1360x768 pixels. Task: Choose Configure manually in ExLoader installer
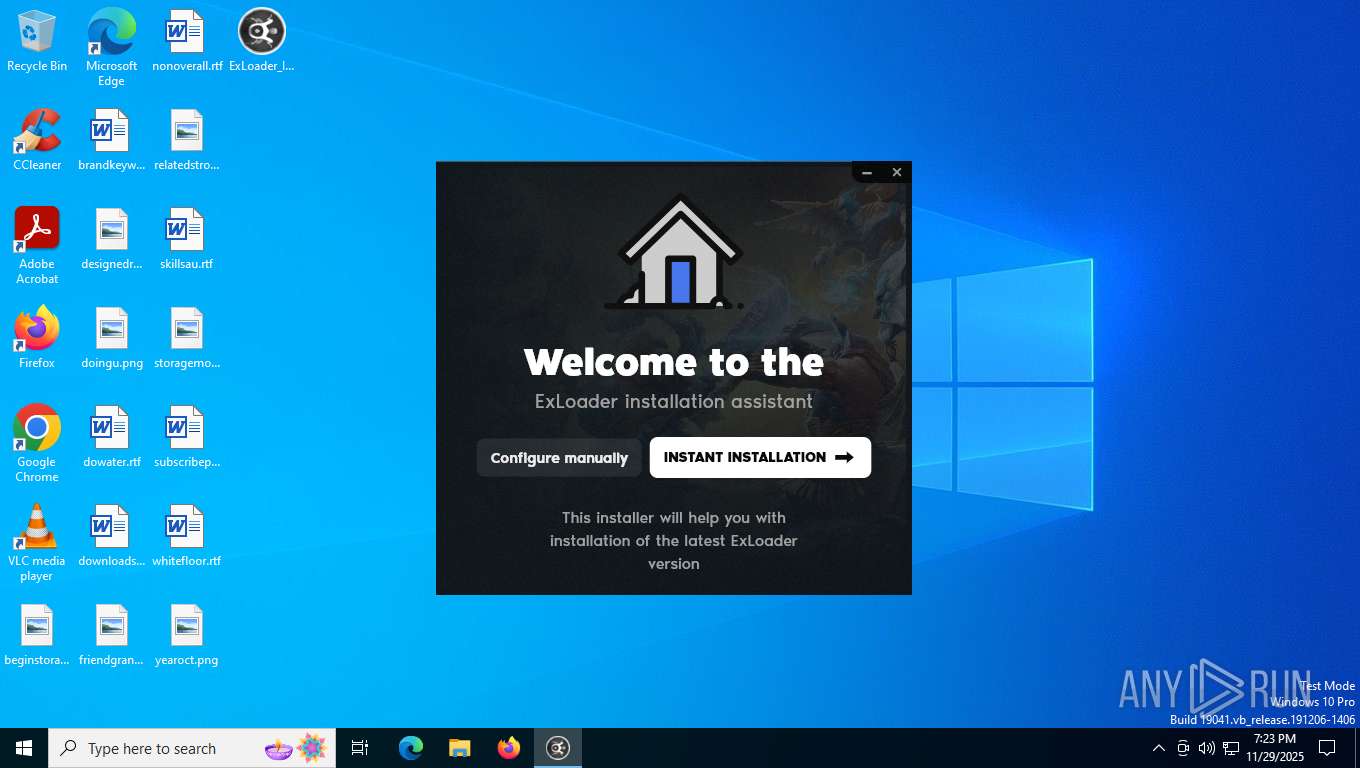pos(559,458)
